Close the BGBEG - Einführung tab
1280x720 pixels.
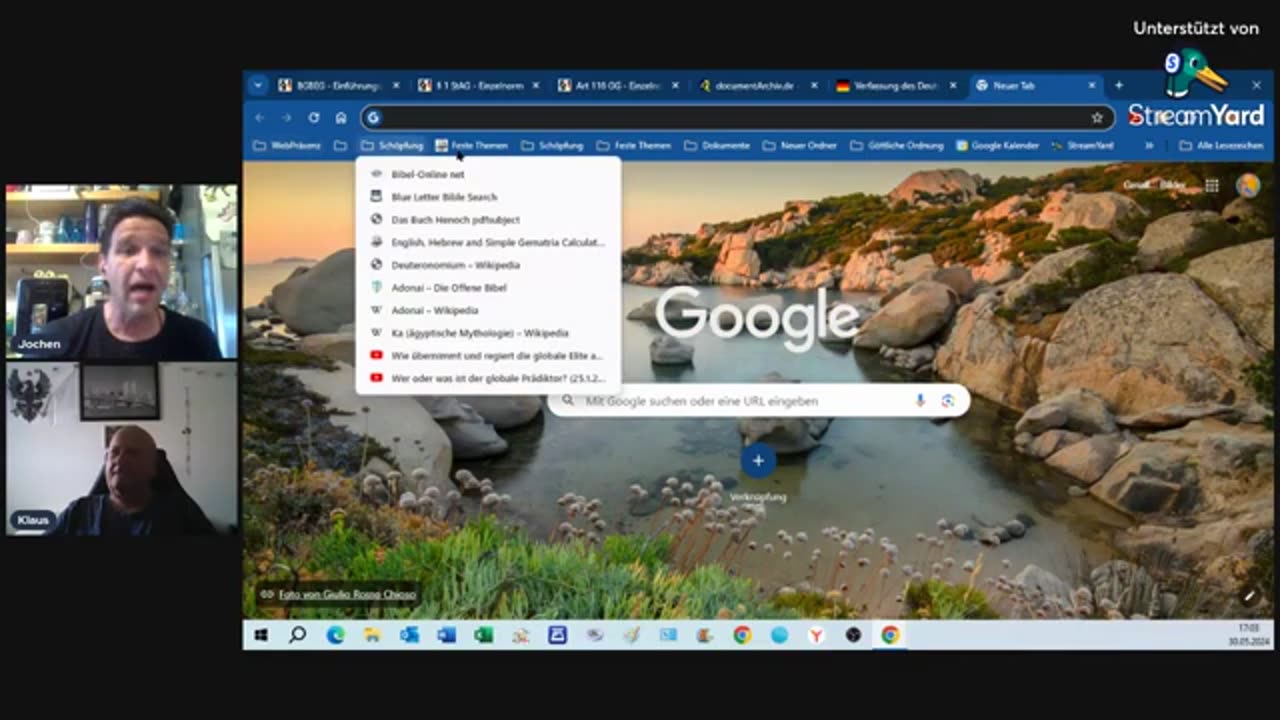(x=396, y=86)
